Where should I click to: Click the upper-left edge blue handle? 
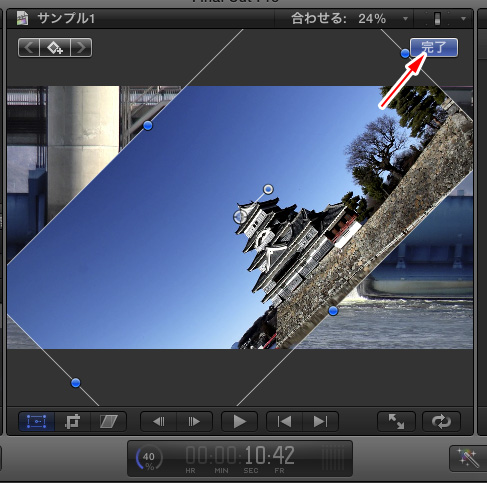[148, 125]
